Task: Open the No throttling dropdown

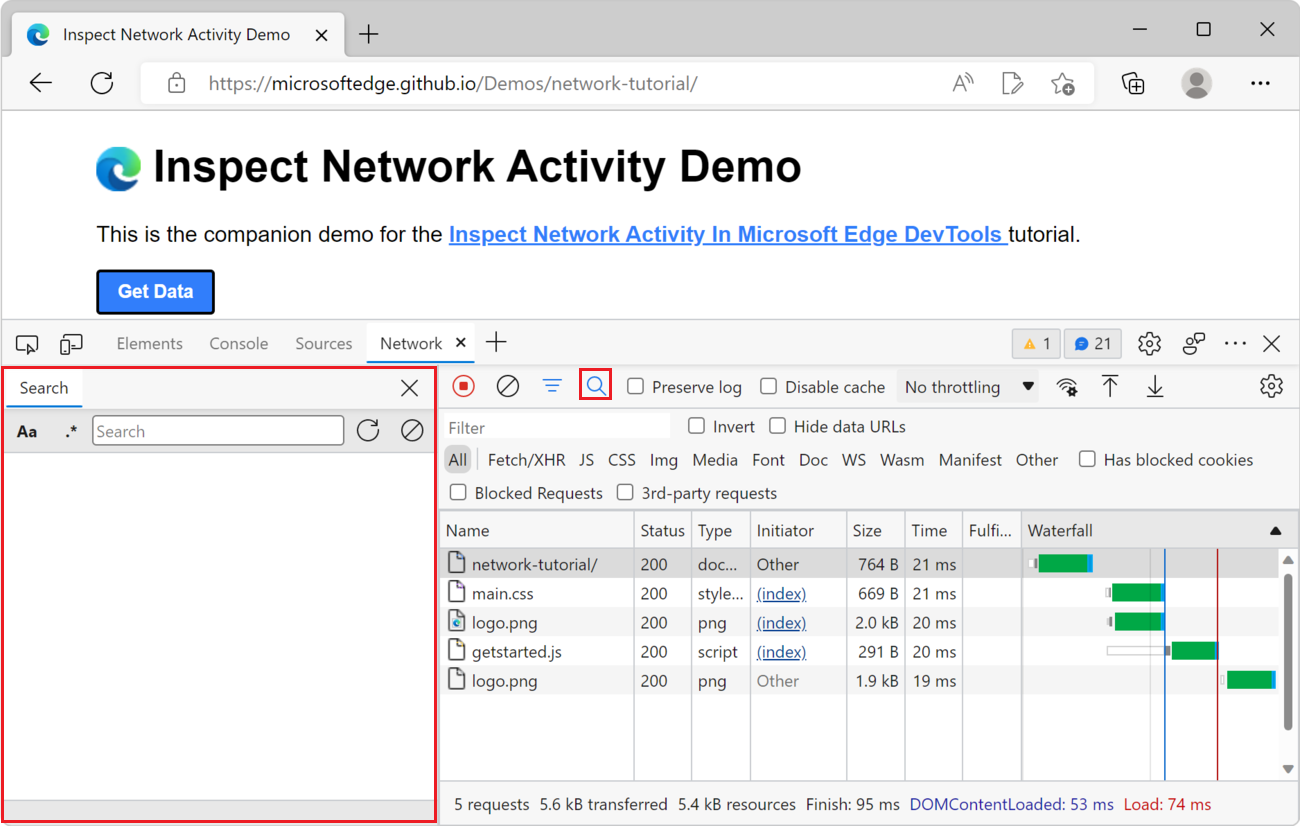Action: point(968,387)
